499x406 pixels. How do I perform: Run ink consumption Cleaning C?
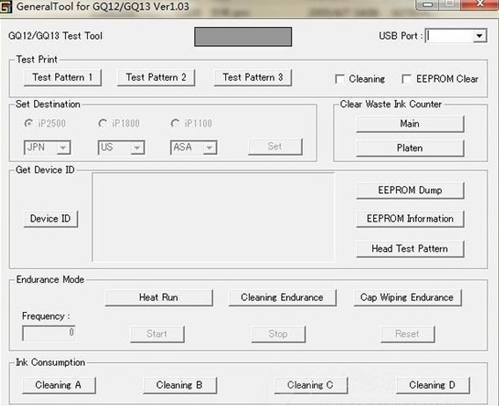(x=311, y=385)
